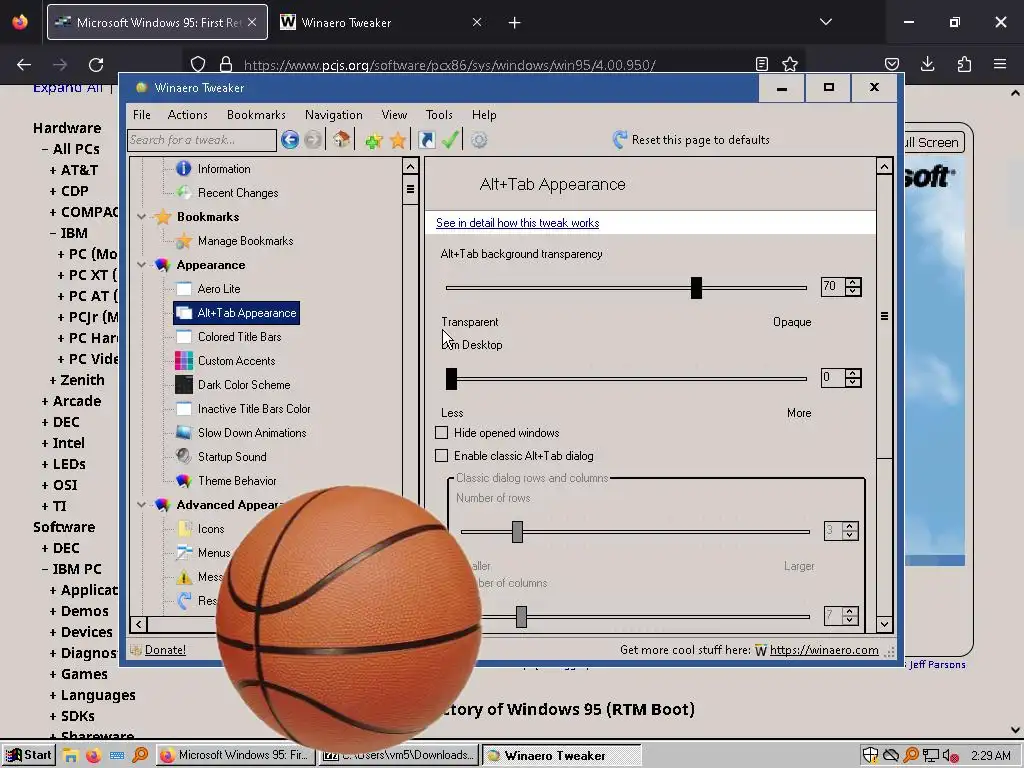Click the yellow Bookmarks star toolbar icon
This screenshot has height=768, width=1024.
click(x=398, y=140)
